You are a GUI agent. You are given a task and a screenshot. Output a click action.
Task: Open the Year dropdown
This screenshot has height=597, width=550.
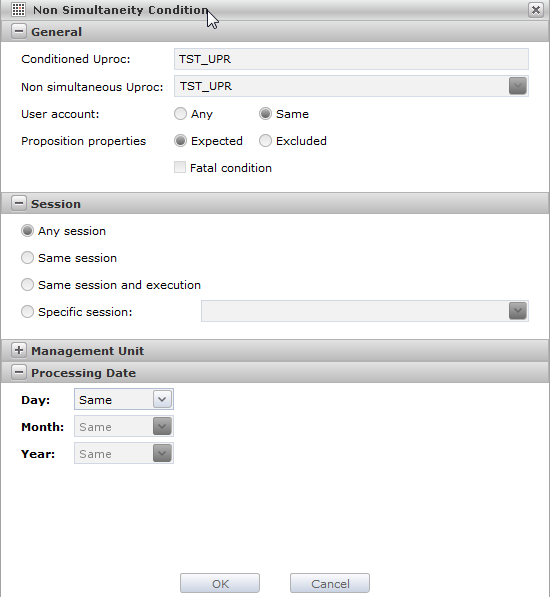(162, 453)
